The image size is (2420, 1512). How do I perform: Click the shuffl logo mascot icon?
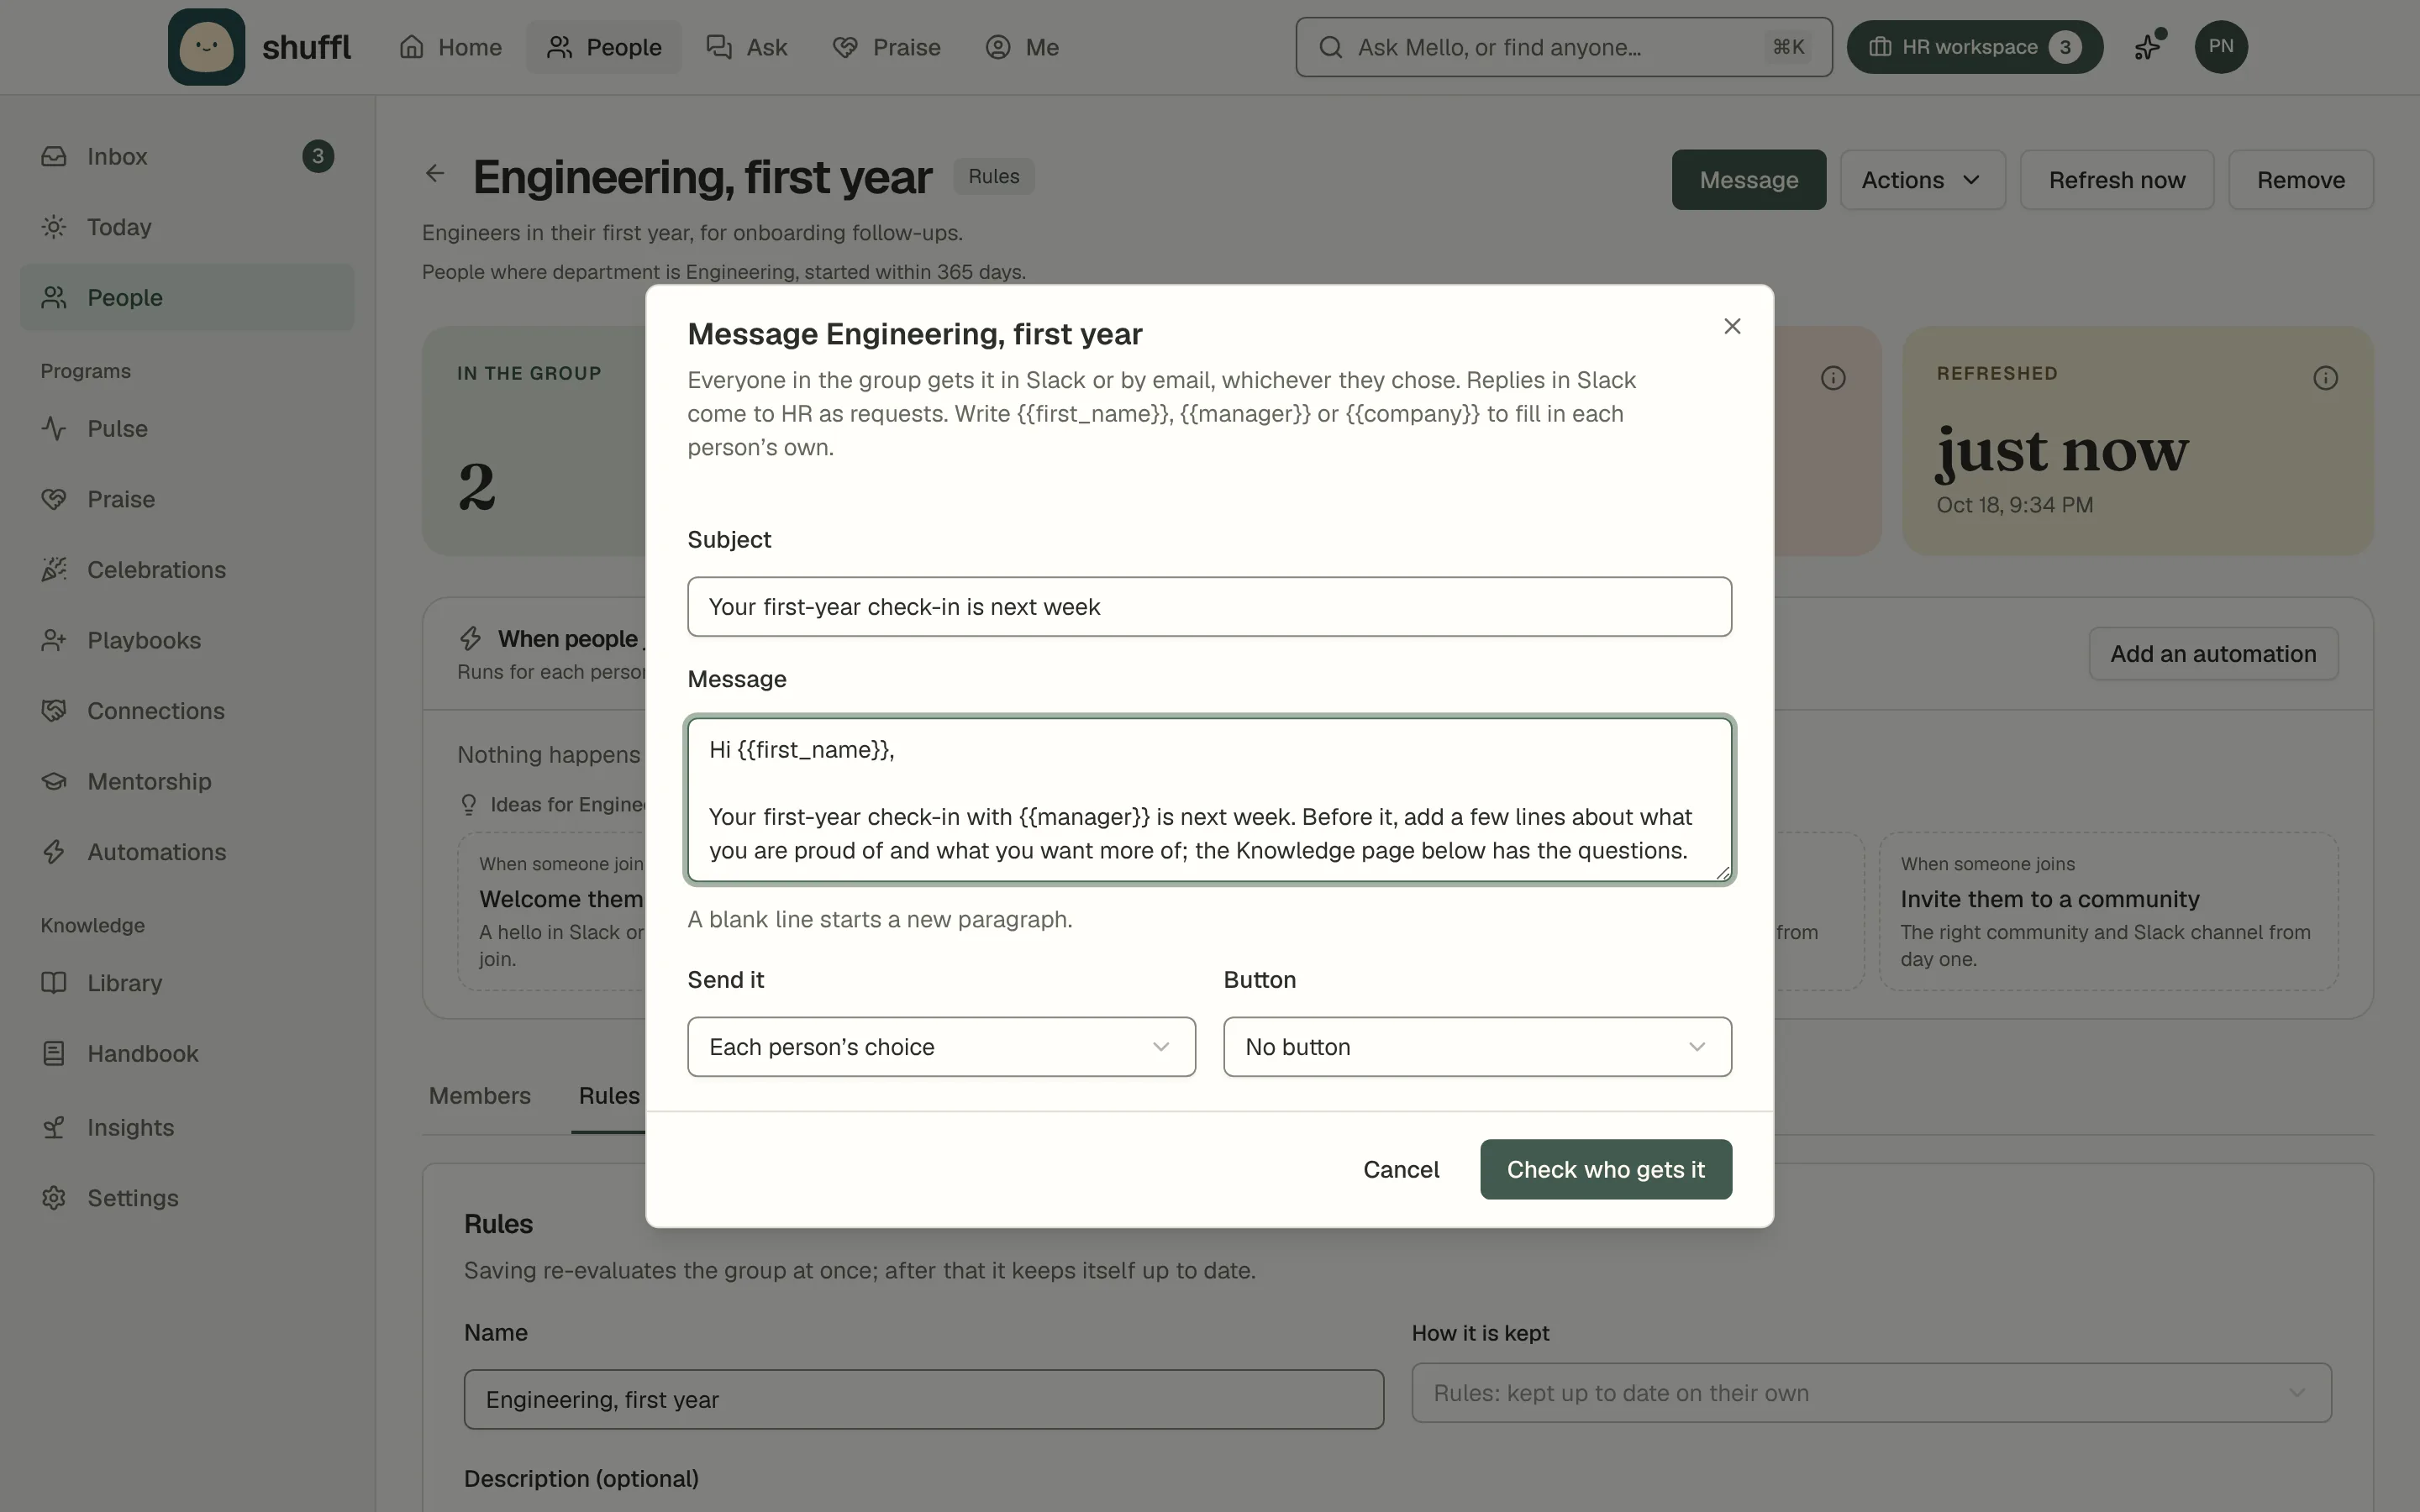(206, 47)
